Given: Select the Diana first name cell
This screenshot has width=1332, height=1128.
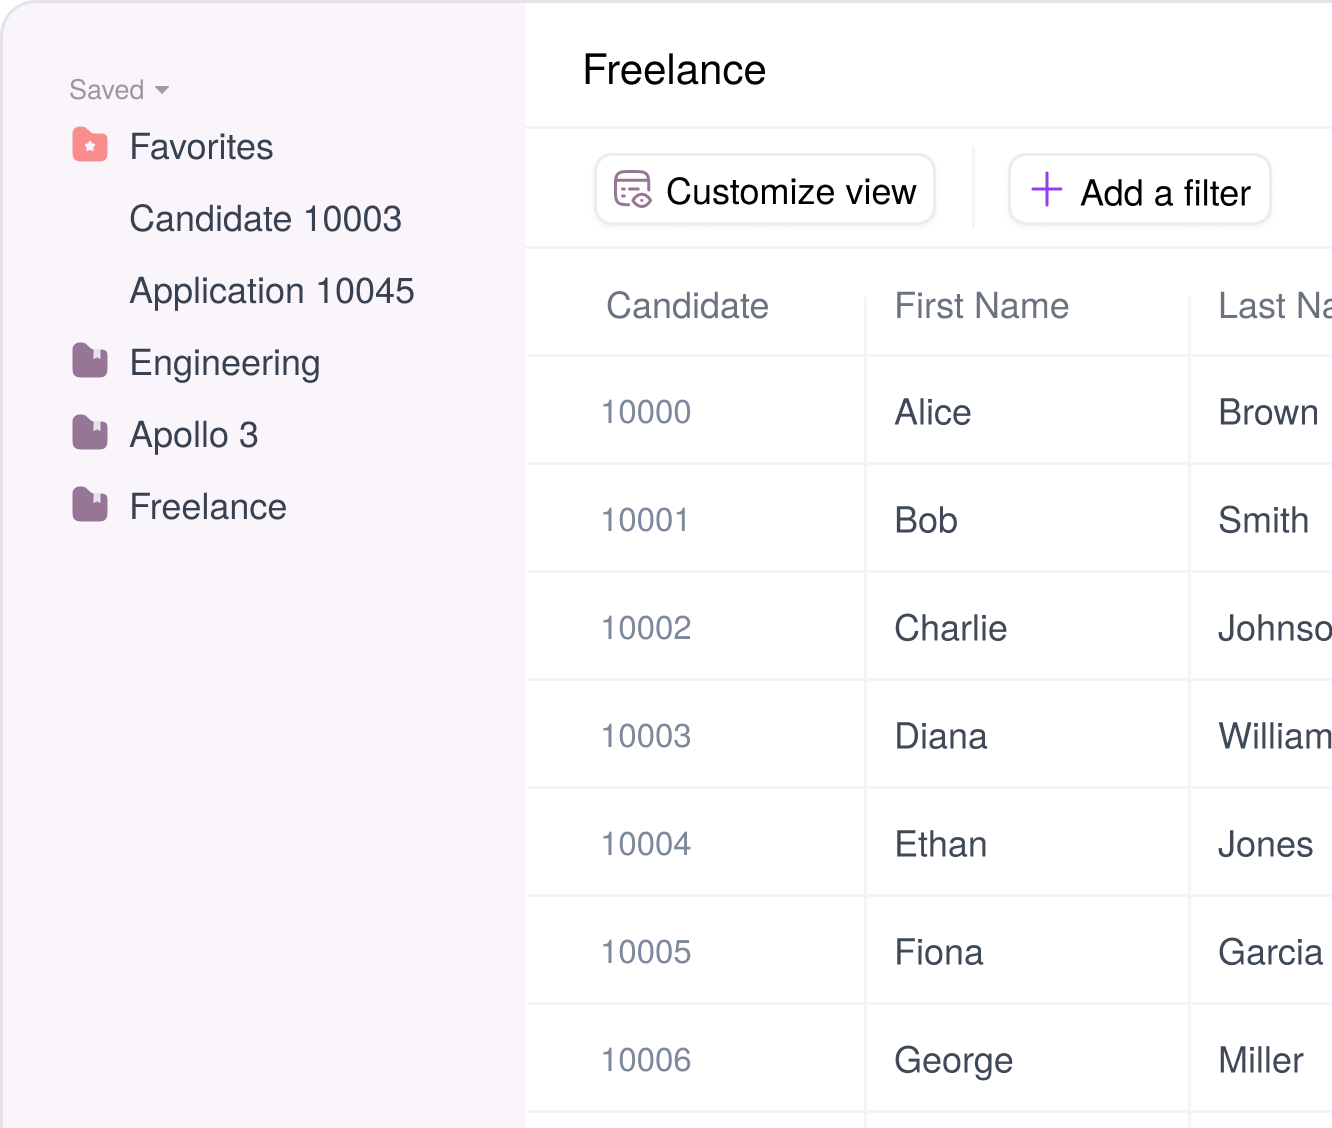Looking at the screenshot, I should click(940, 736).
